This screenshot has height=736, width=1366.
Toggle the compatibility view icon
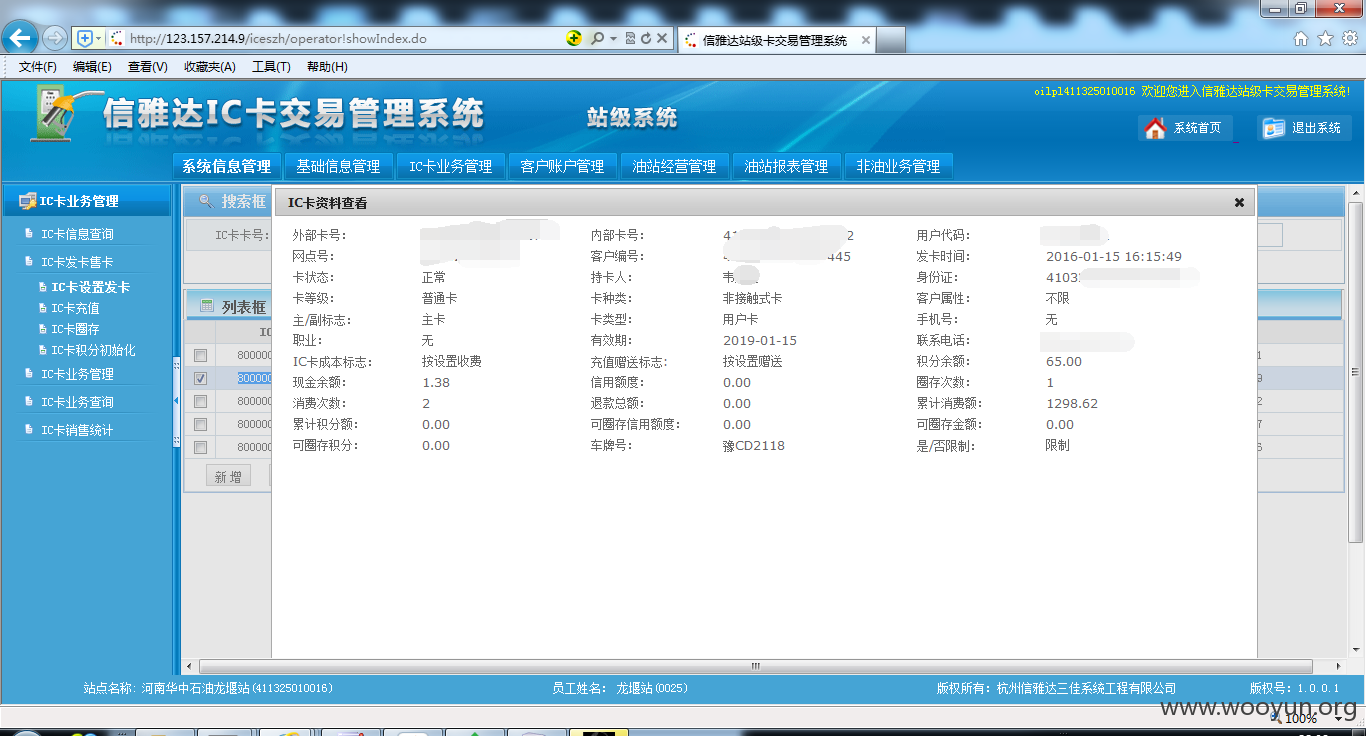click(x=631, y=38)
